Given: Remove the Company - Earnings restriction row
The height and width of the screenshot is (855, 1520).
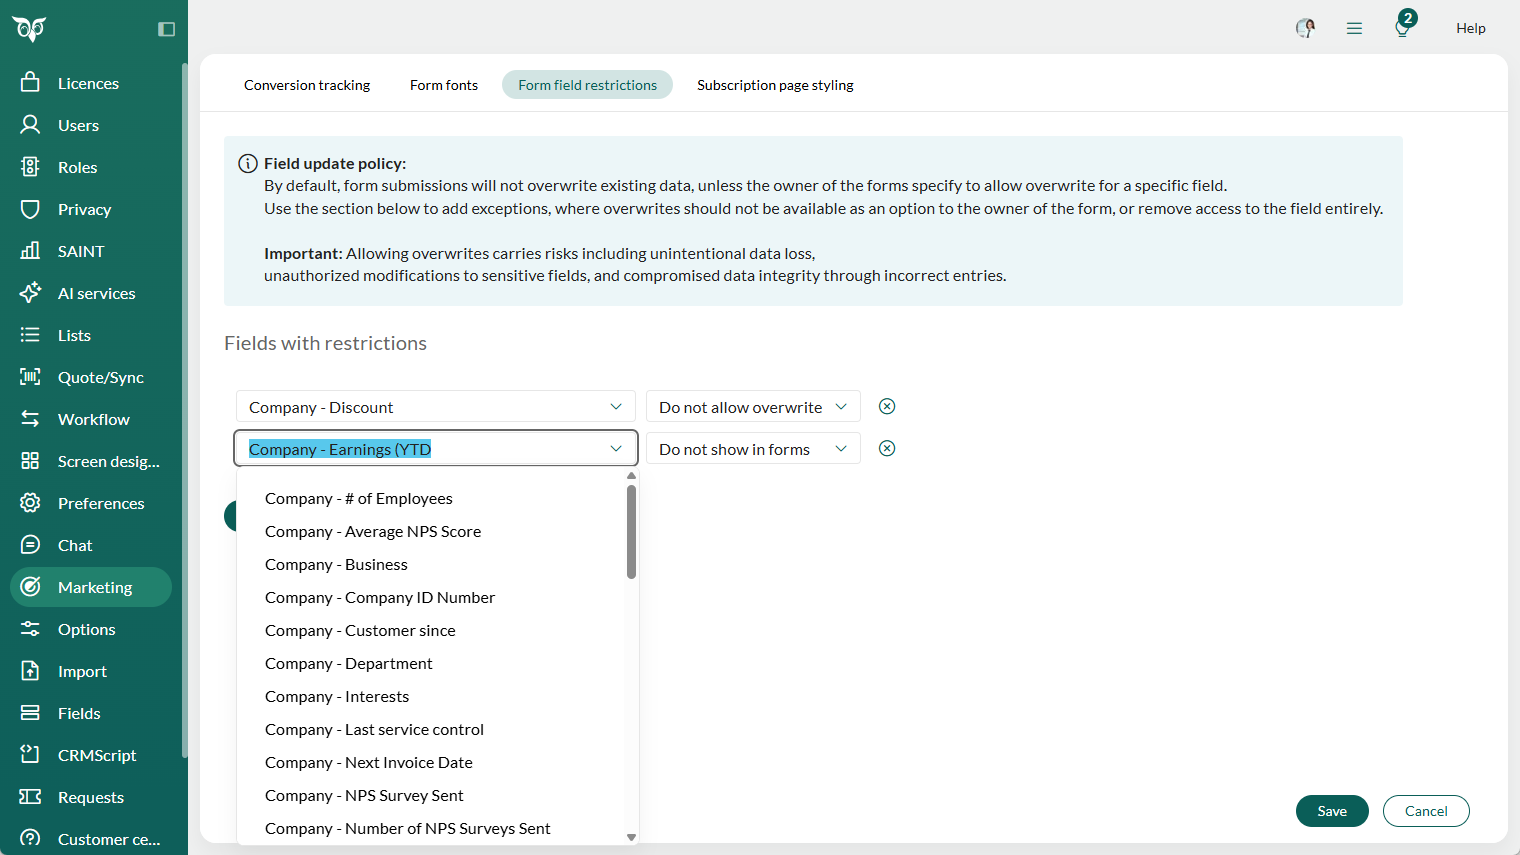Looking at the screenshot, I should pos(887,448).
